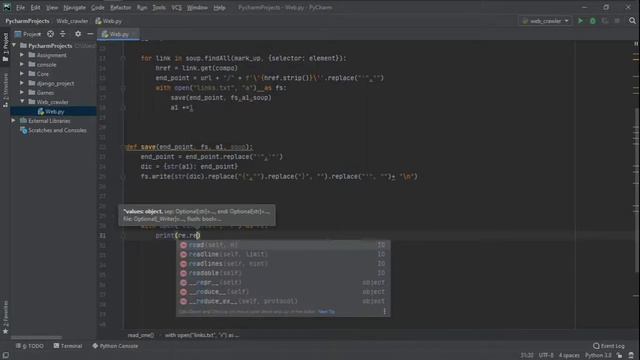The width and height of the screenshot is (640, 360).
Task: Collapse the PycharmProjects root folder
Action: tap(14, 45)
